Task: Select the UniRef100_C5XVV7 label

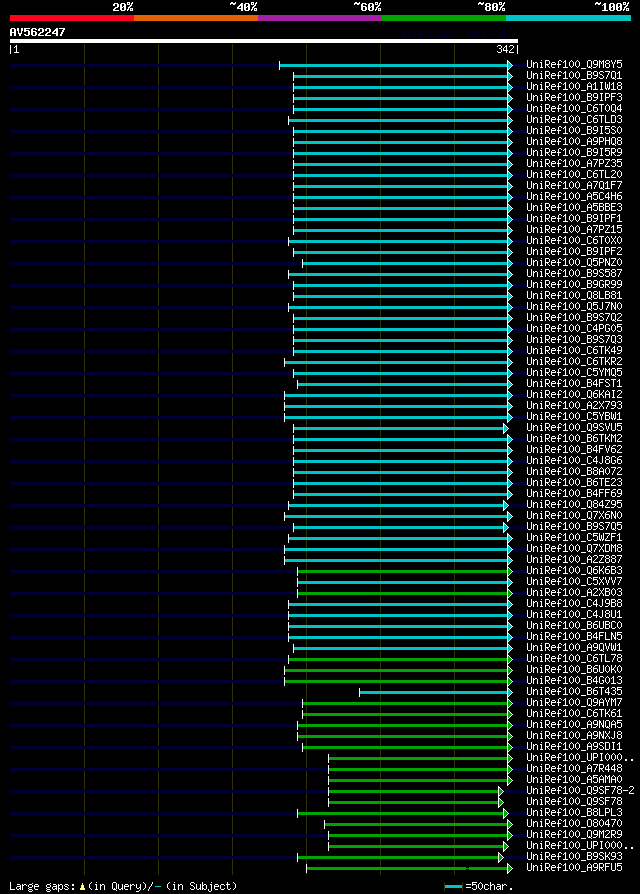Action: pos(574,582)
